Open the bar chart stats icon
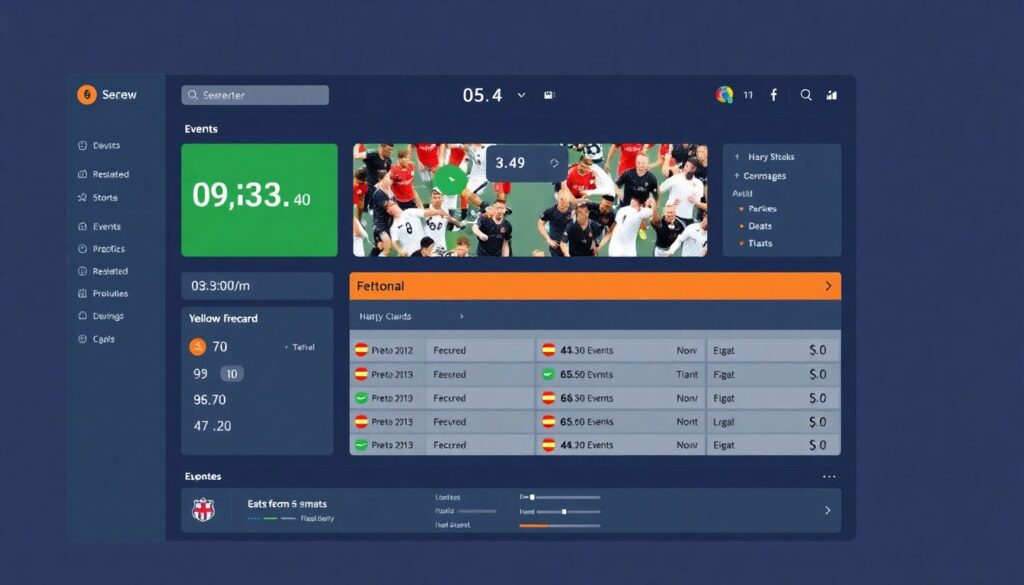1024x585 pixels. tap(832, 95)
